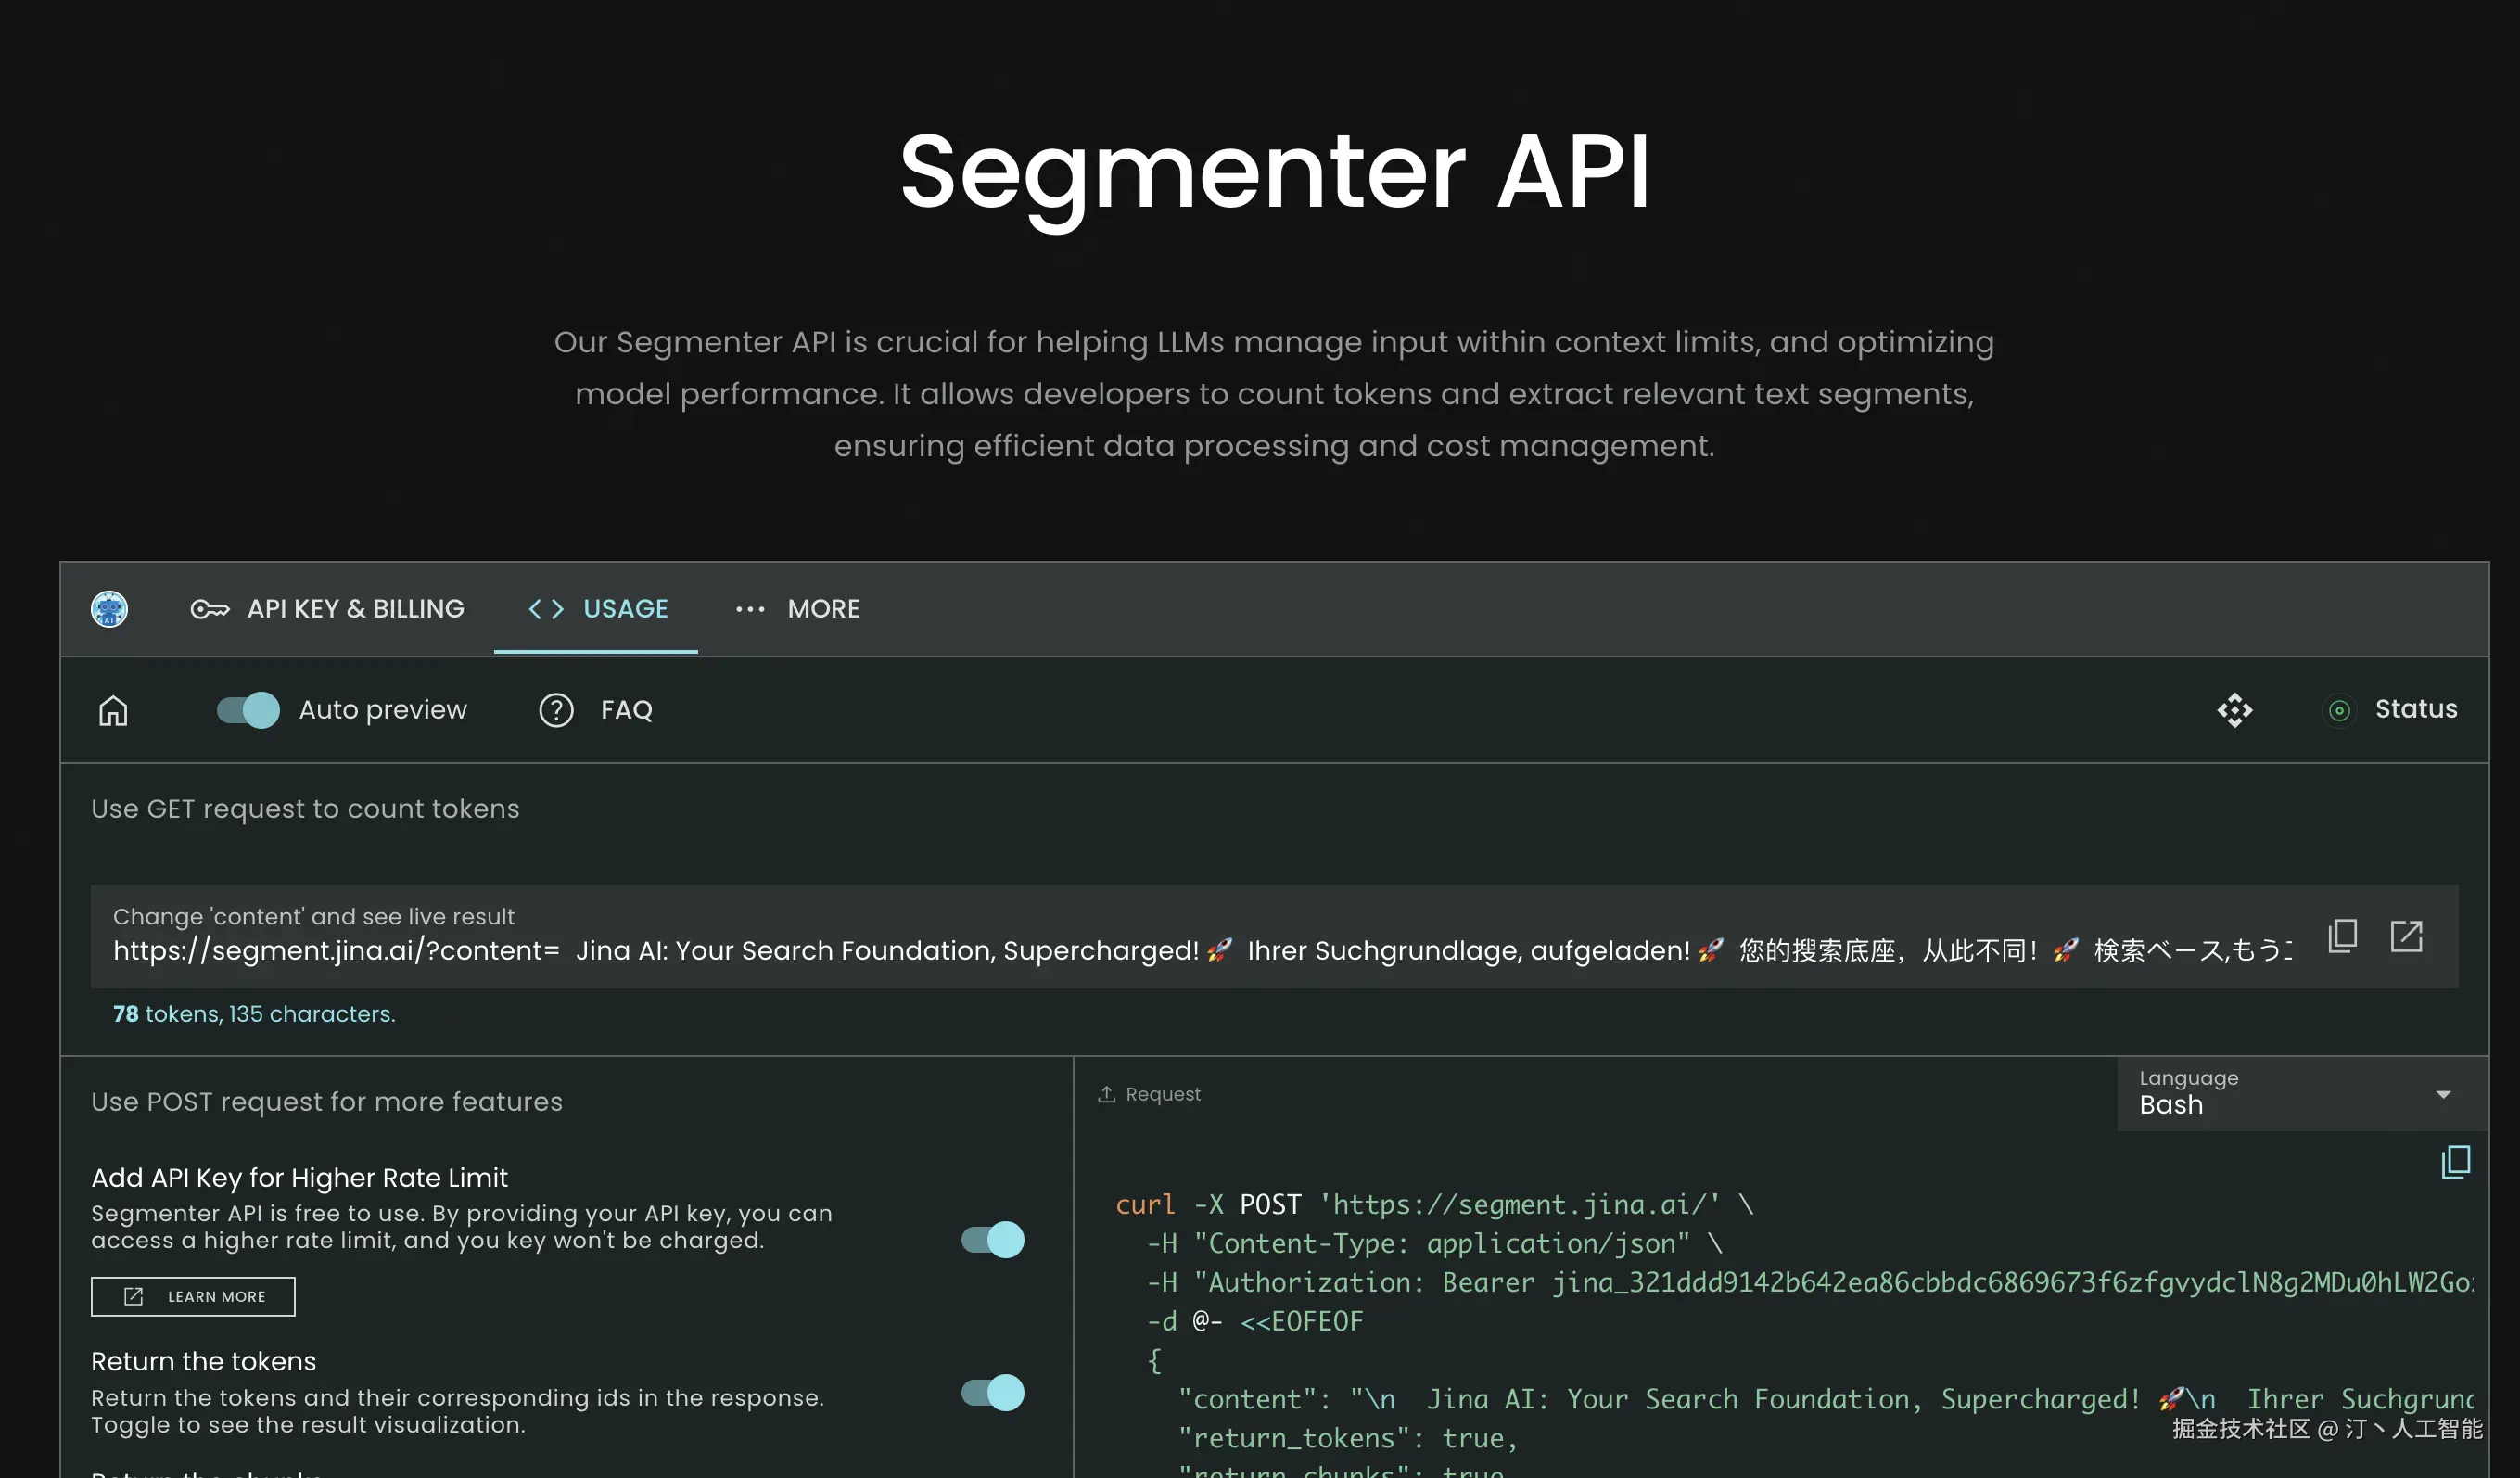This screenshot has height=1478, width=2520.
Task: Turn off Return the tokens toggle
Action: tap(992, 1392)
